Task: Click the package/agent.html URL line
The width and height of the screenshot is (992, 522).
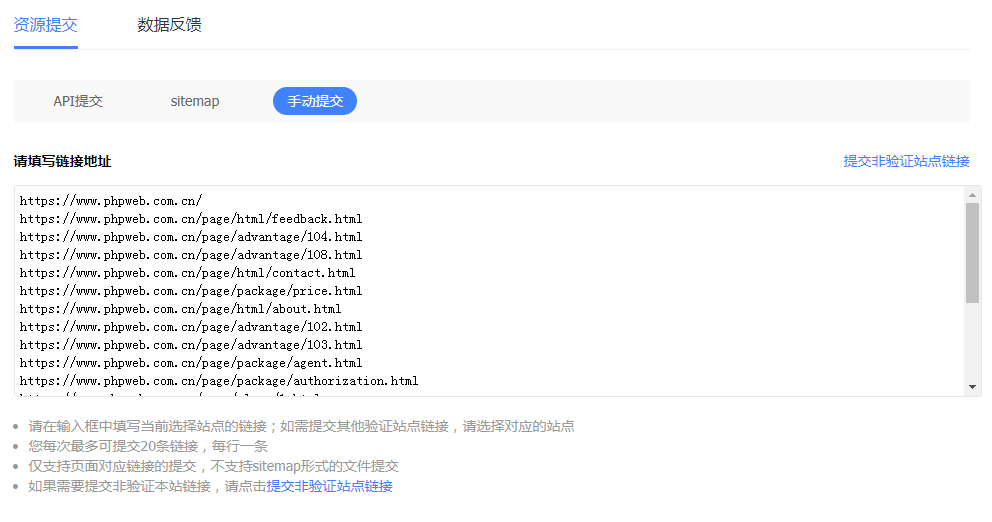Action: 190,363
